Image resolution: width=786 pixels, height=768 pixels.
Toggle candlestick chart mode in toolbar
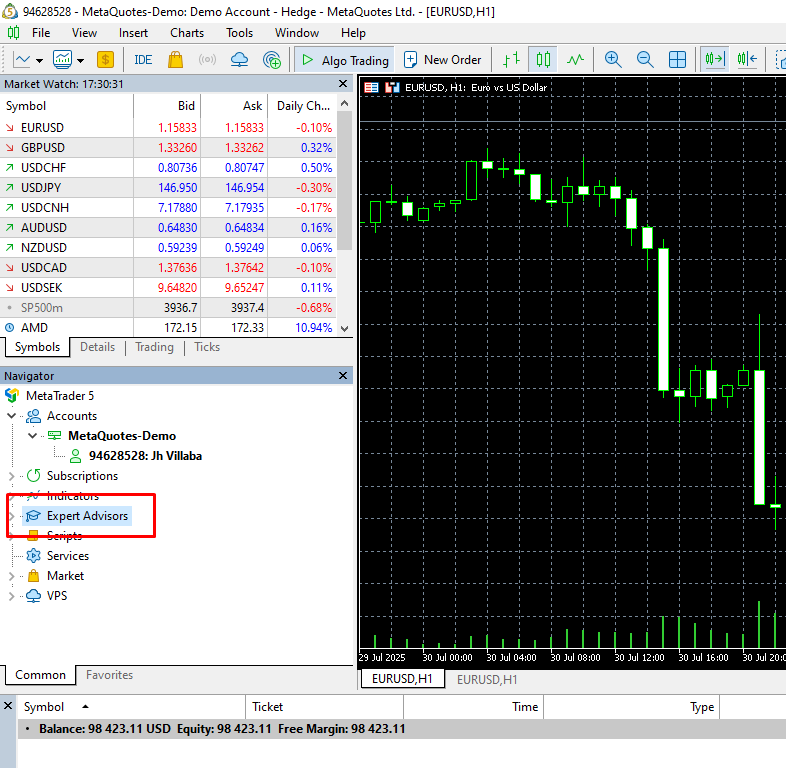click(x=543, y=59)
